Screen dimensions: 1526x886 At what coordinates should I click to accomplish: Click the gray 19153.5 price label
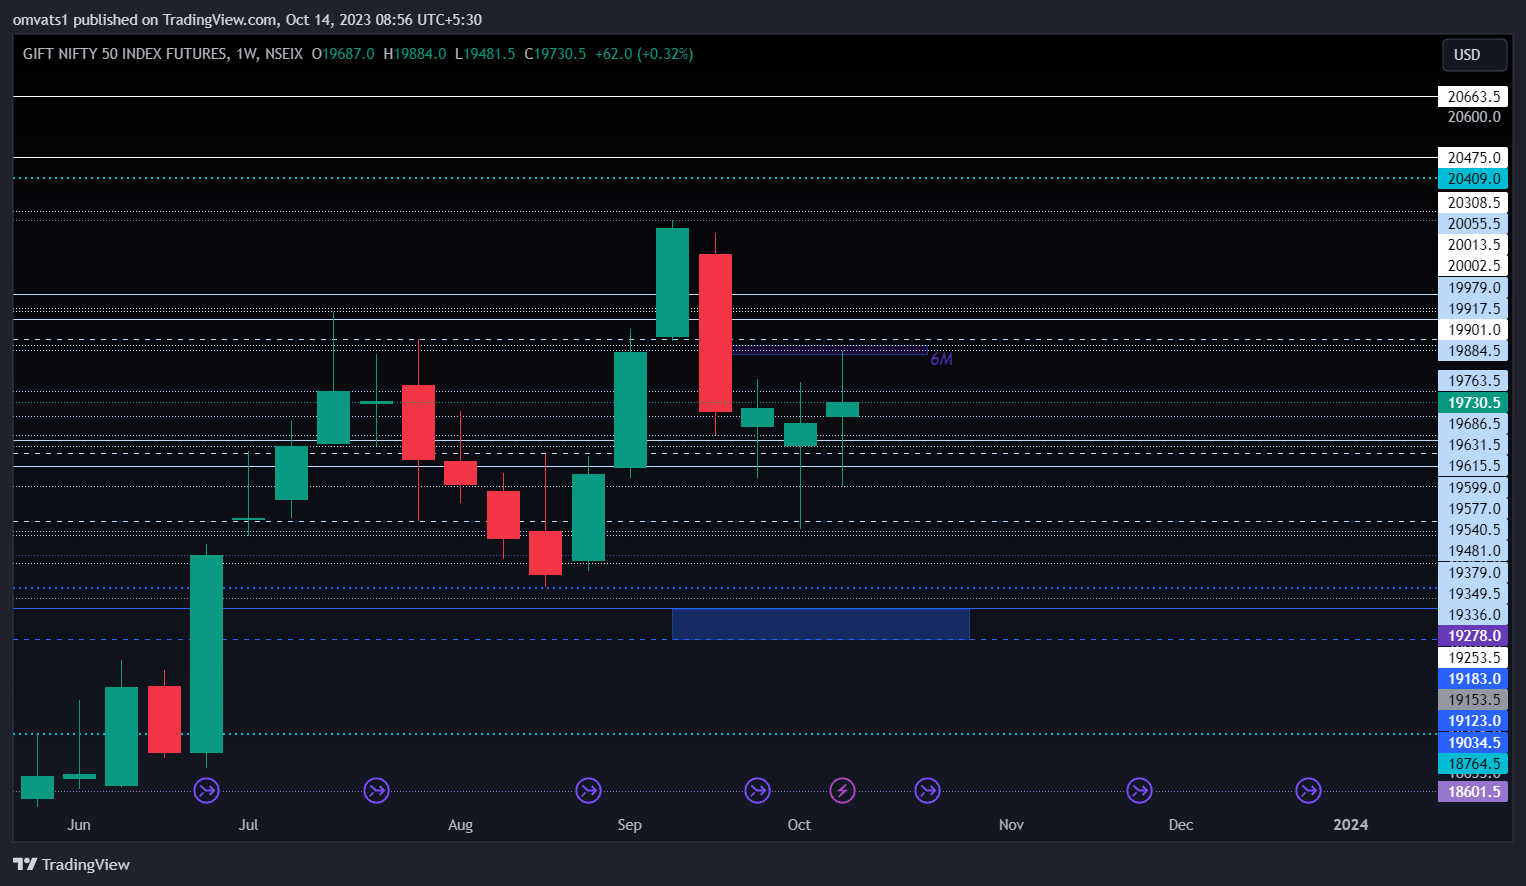click(1473, 700)
